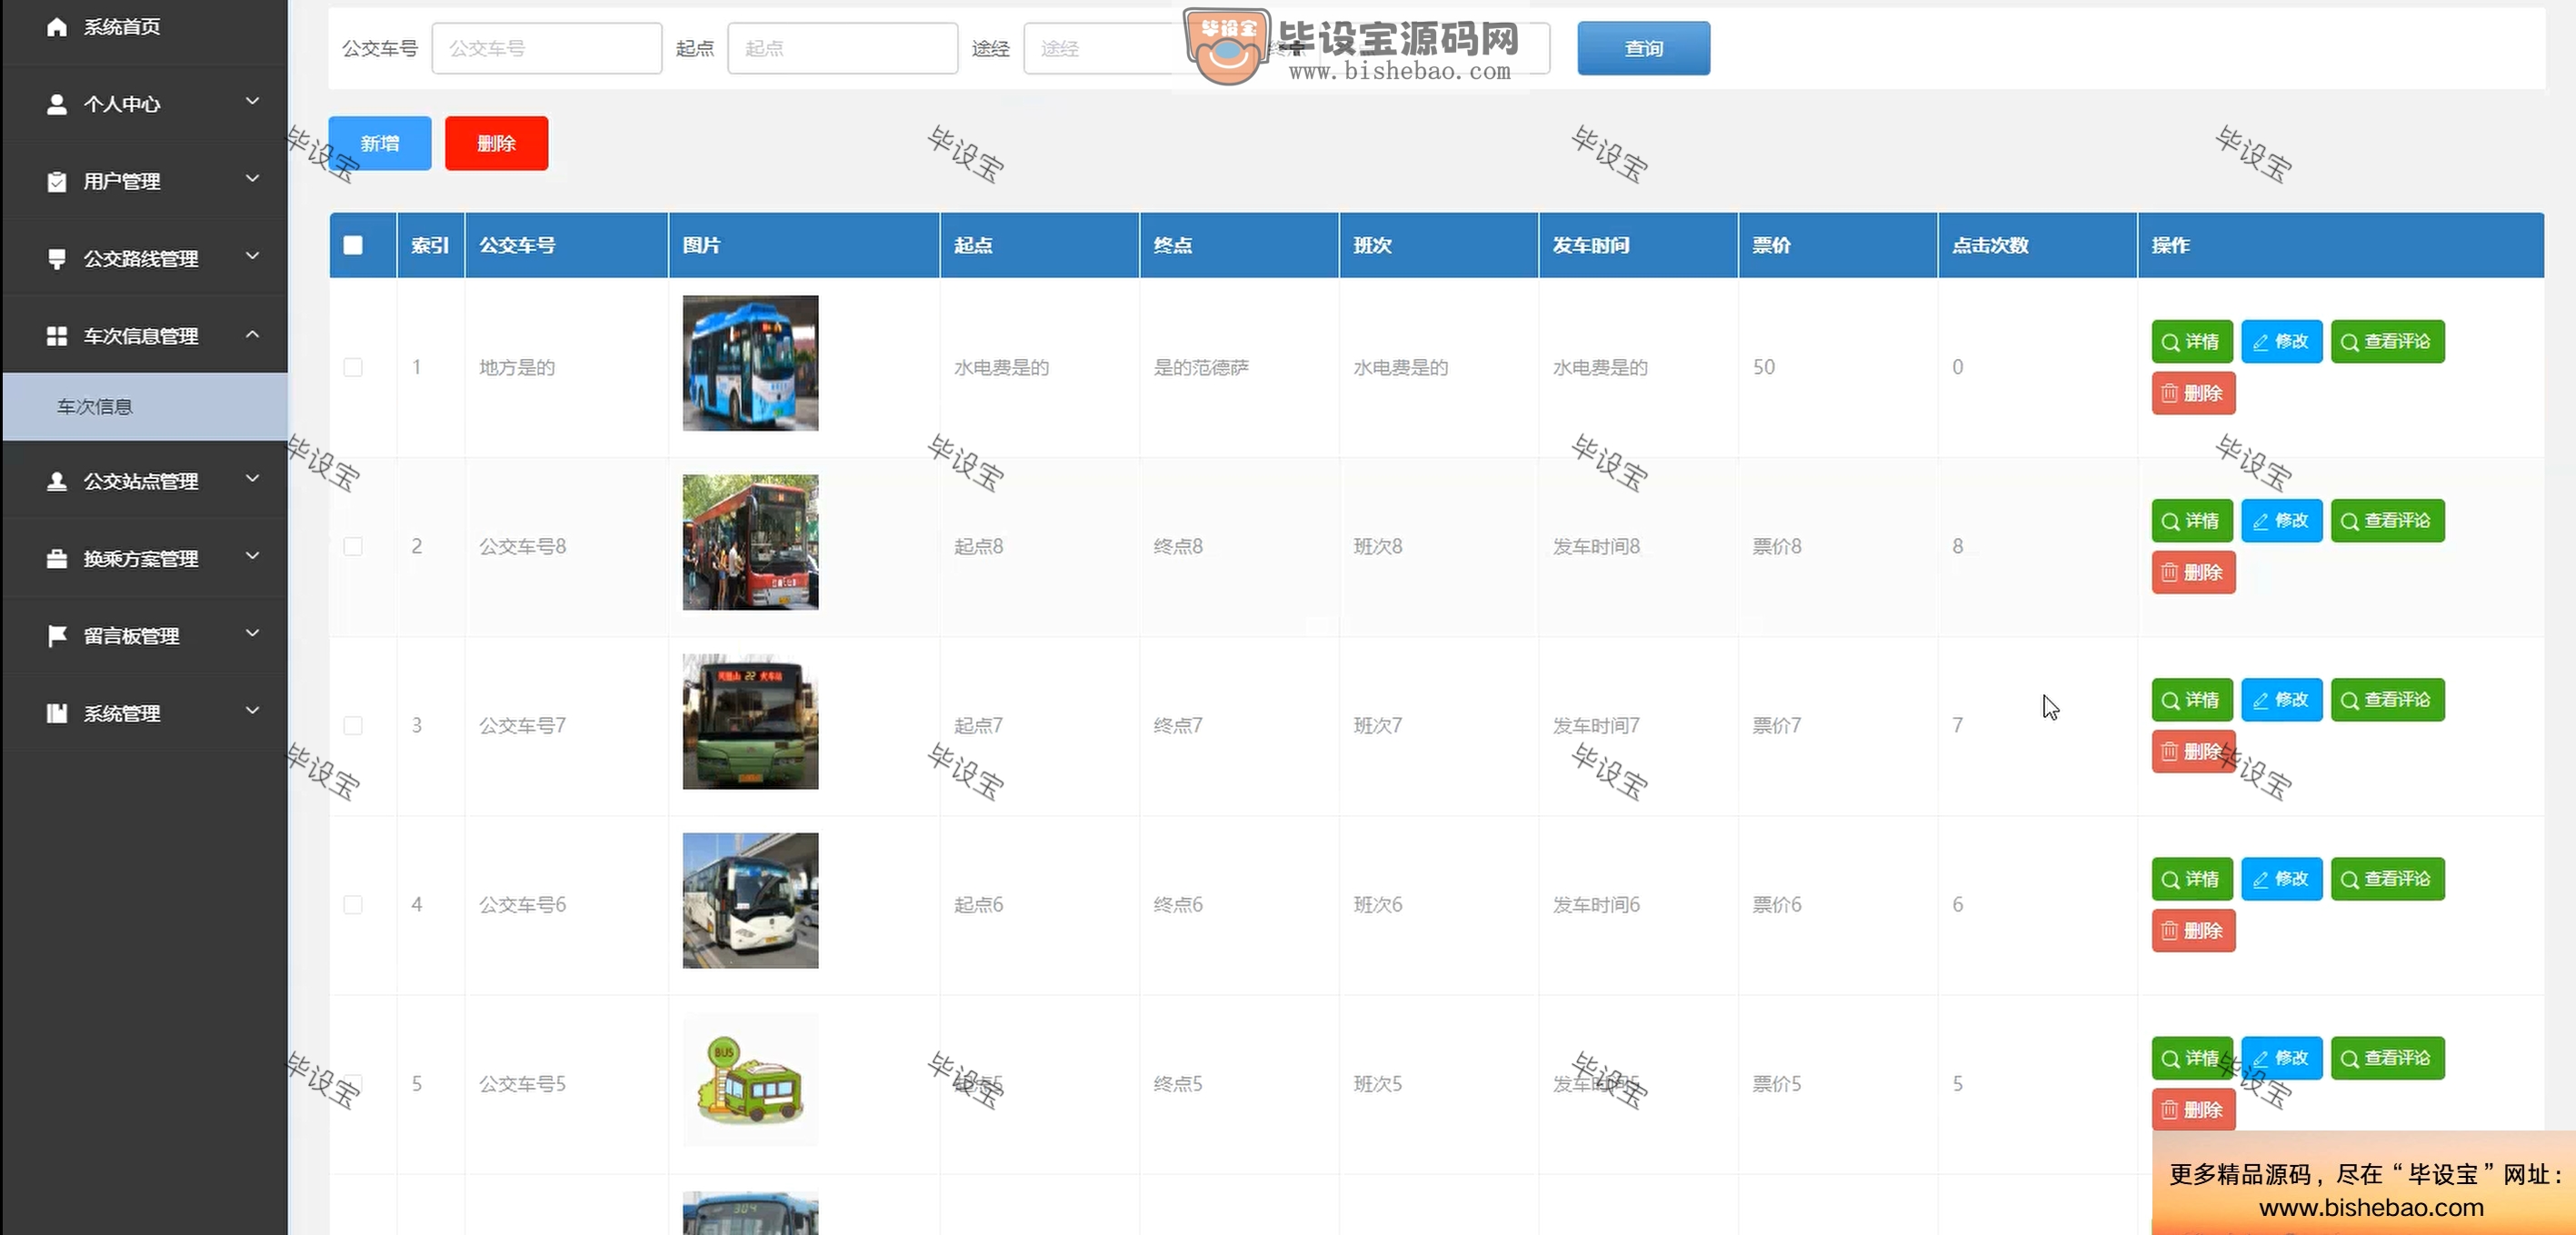Click trash icon in row 1 删除 button
The width and height of the screenshot is (2576, 1235).
2169,393
